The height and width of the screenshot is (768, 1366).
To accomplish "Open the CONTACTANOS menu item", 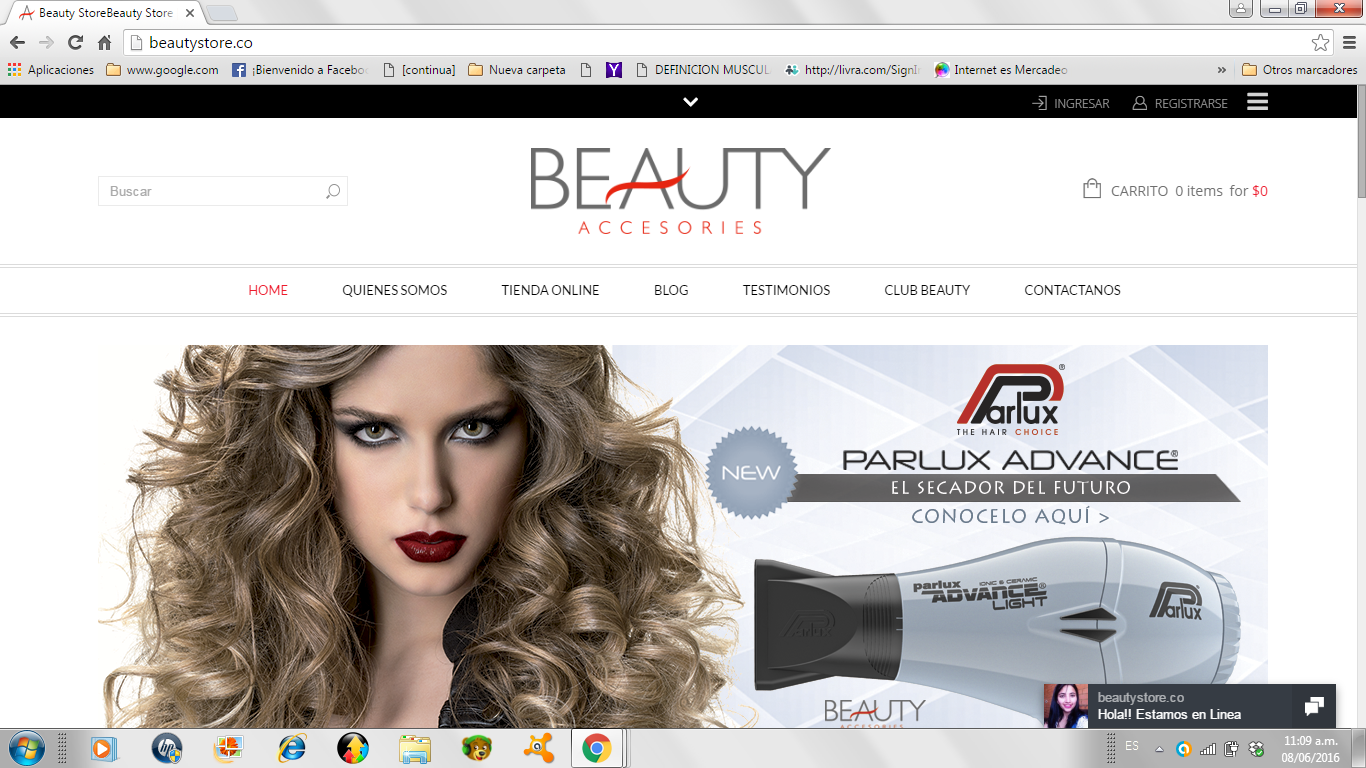I will coord(1072,290).
